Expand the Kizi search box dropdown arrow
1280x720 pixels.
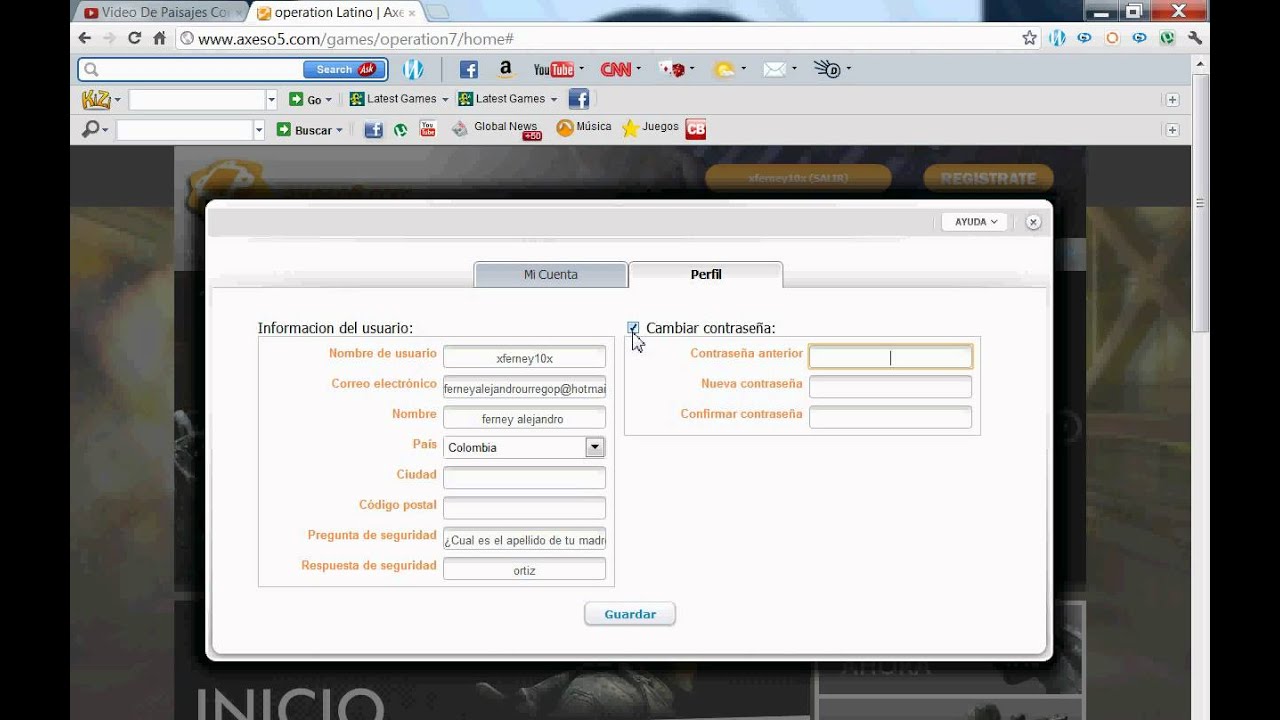[x=271, y=99]
